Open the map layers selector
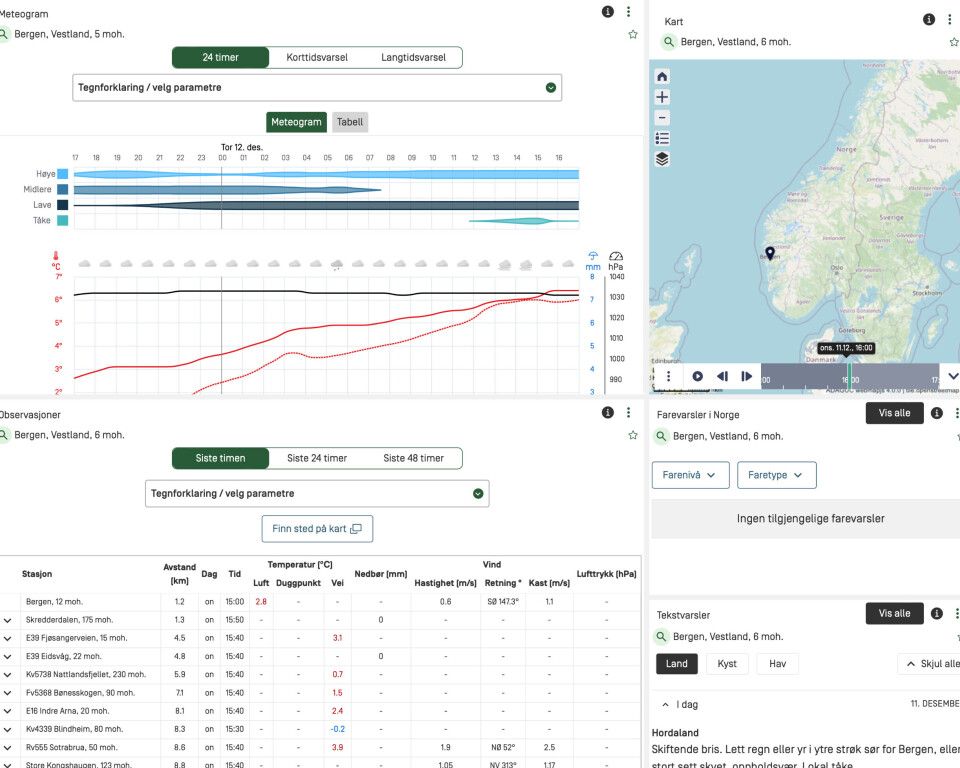The image size is (960, 768). (662, 159)
